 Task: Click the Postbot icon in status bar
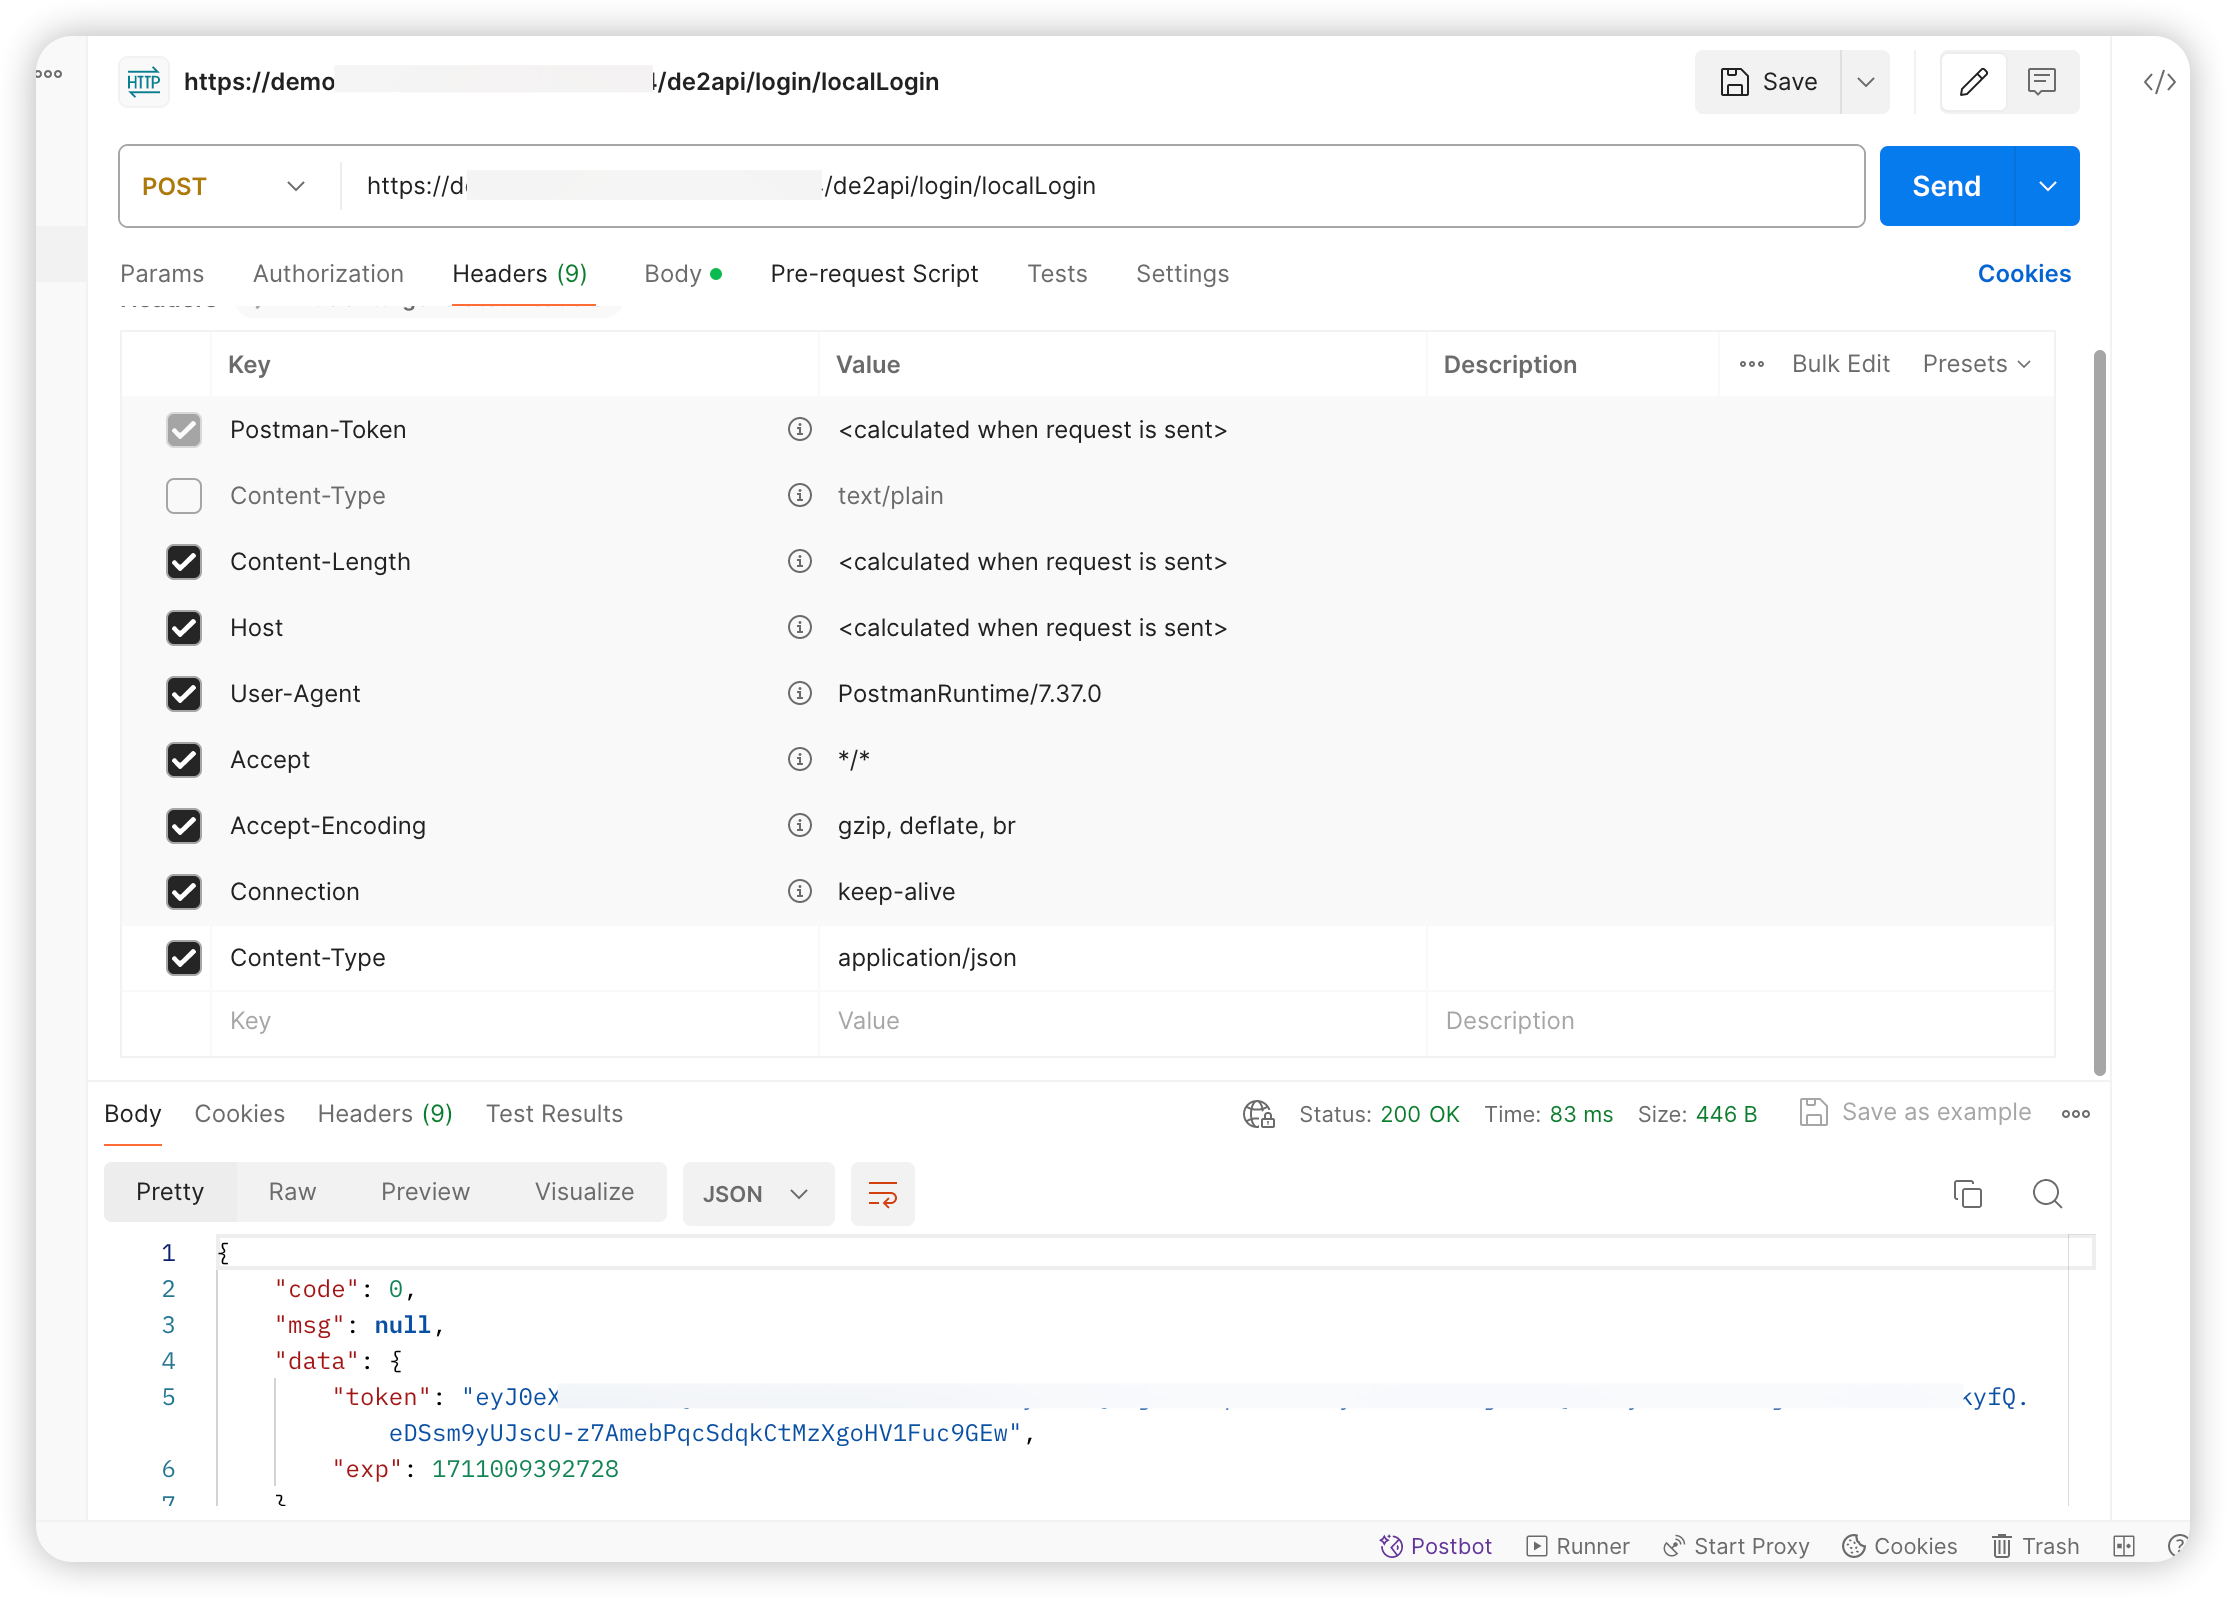tap(1390, 1546)
